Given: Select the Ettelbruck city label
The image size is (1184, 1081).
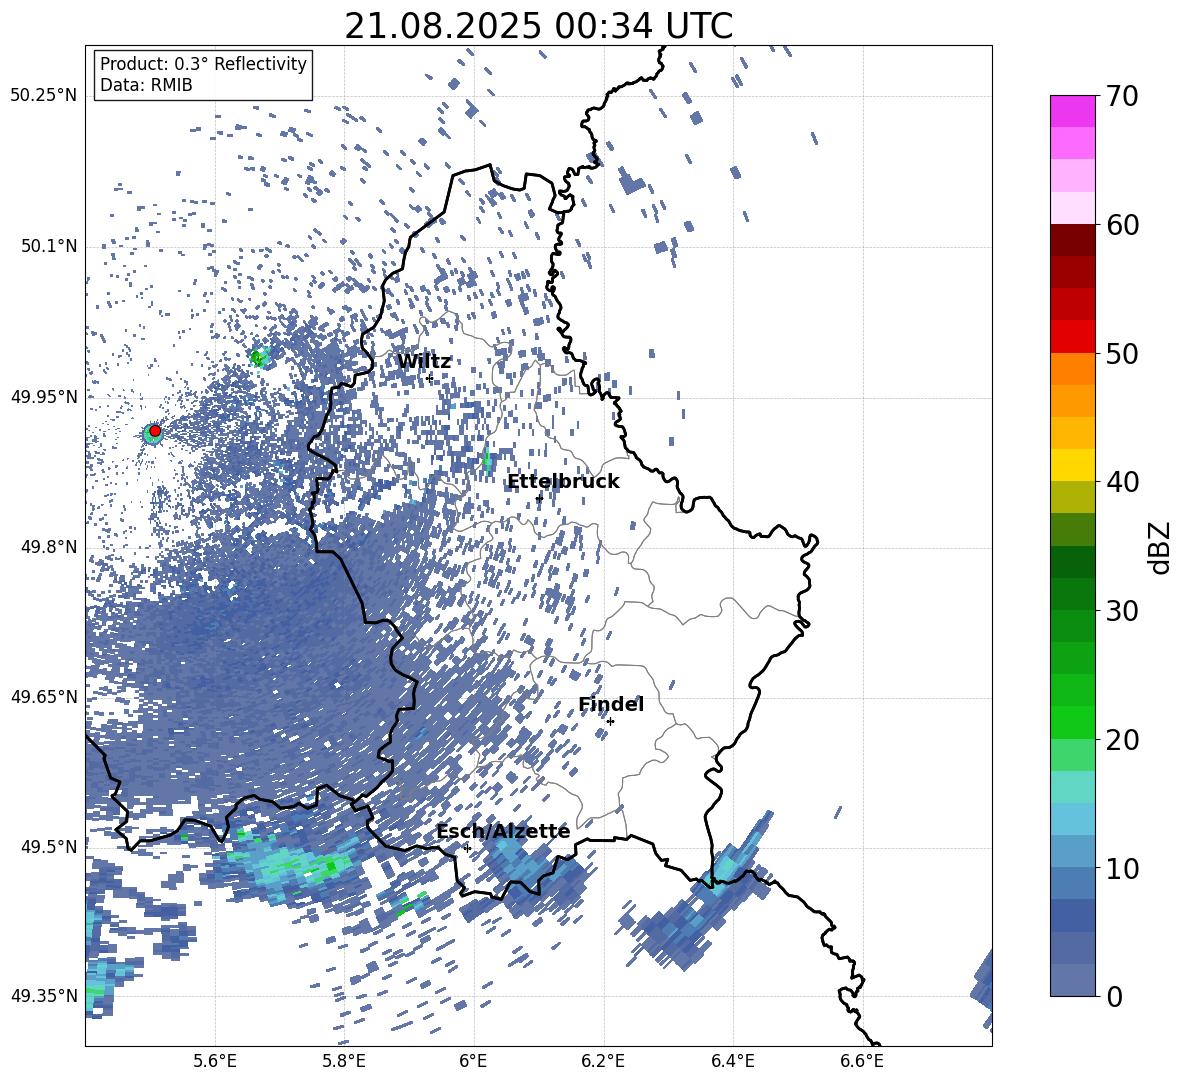Looking at the screenshot, I should (563, 482).
